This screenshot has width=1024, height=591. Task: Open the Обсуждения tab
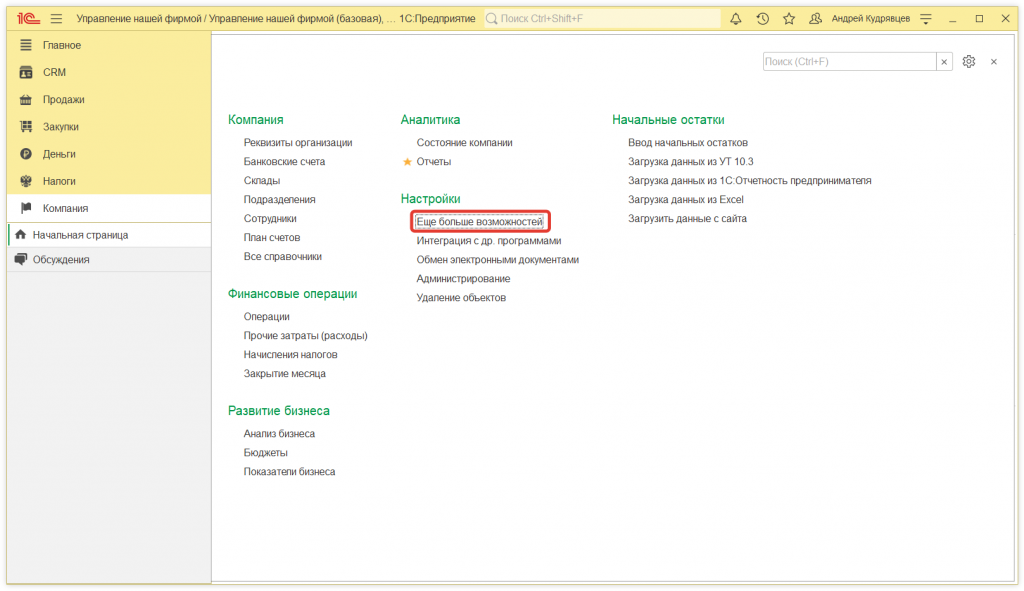(x=60, y=259)
